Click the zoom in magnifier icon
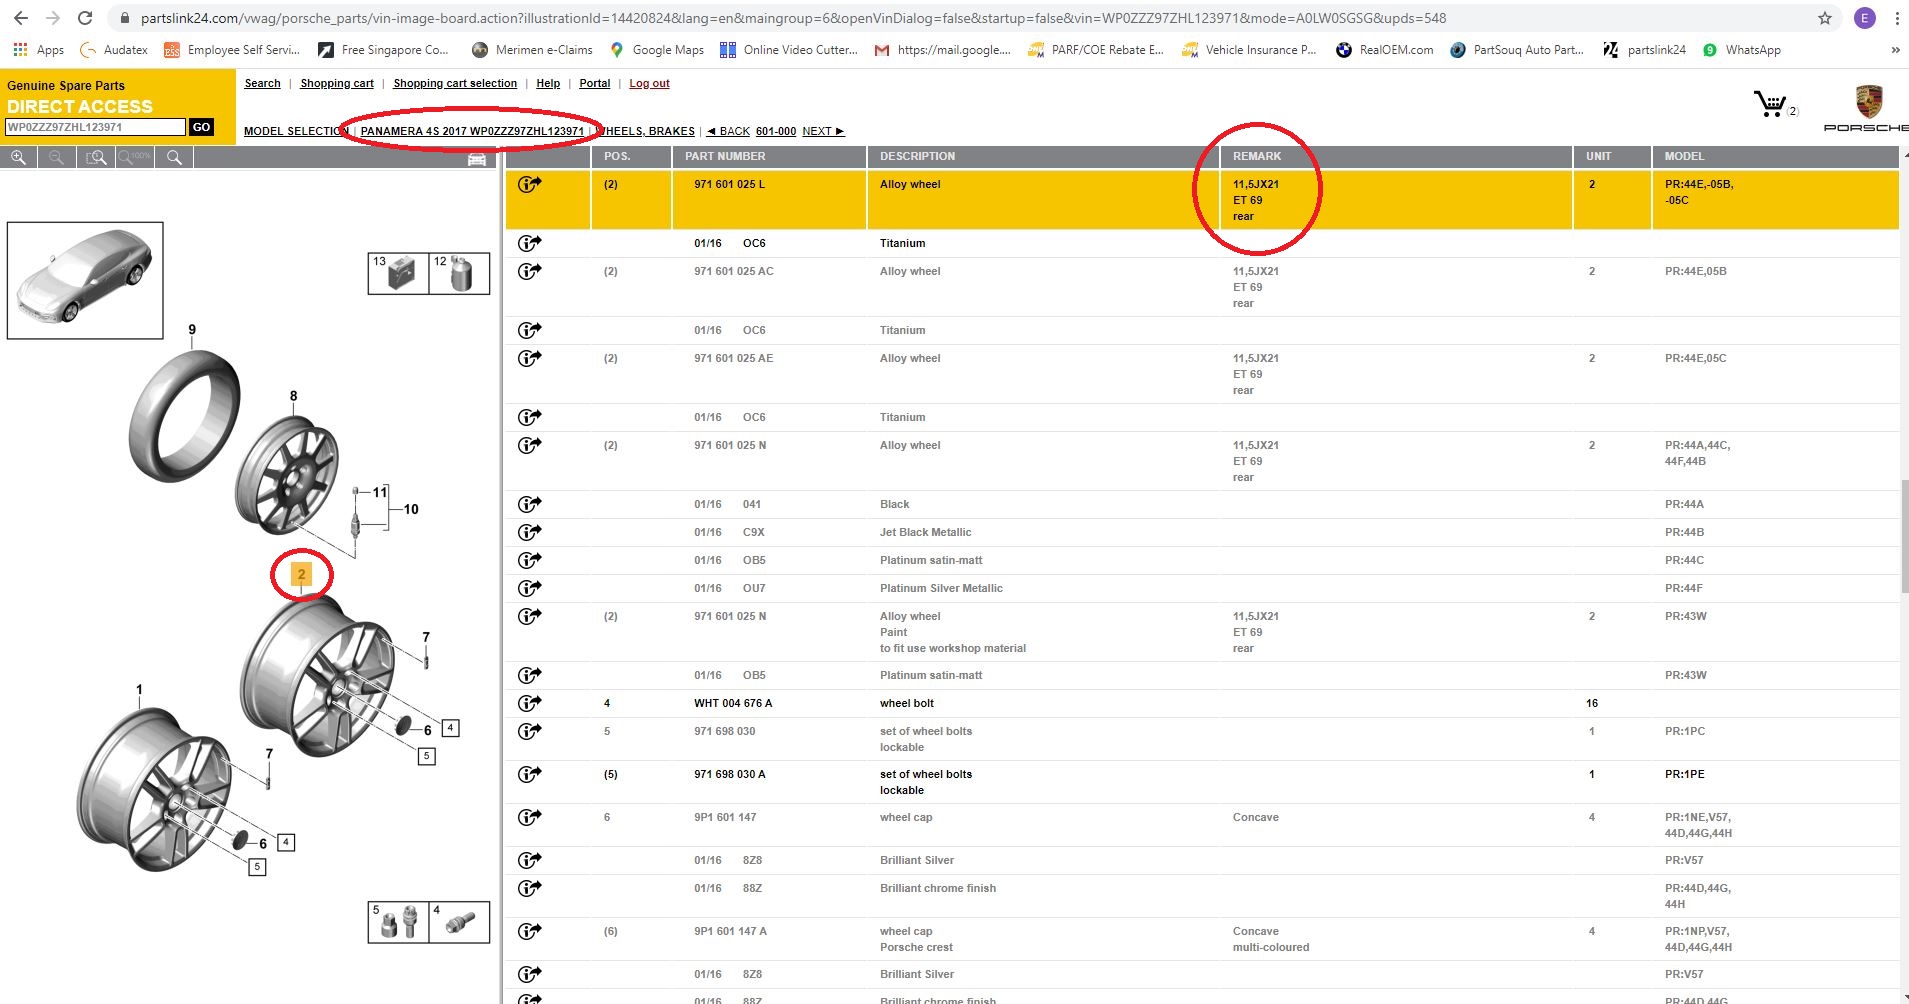The height and width of the screenshot is (1004, 1909). click(18, 158)
